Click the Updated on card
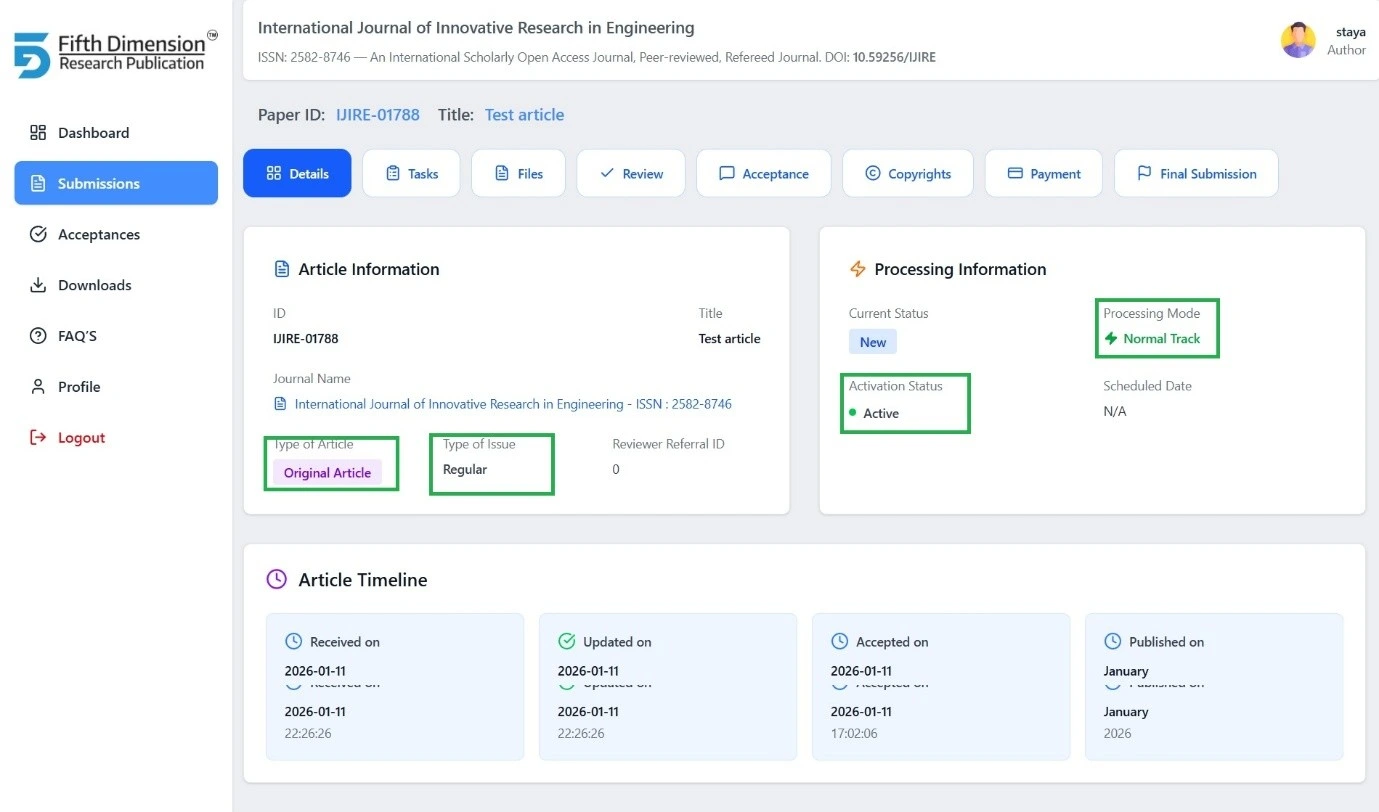This screenshot has height=812, width=1379. click(x=668, y=687)
